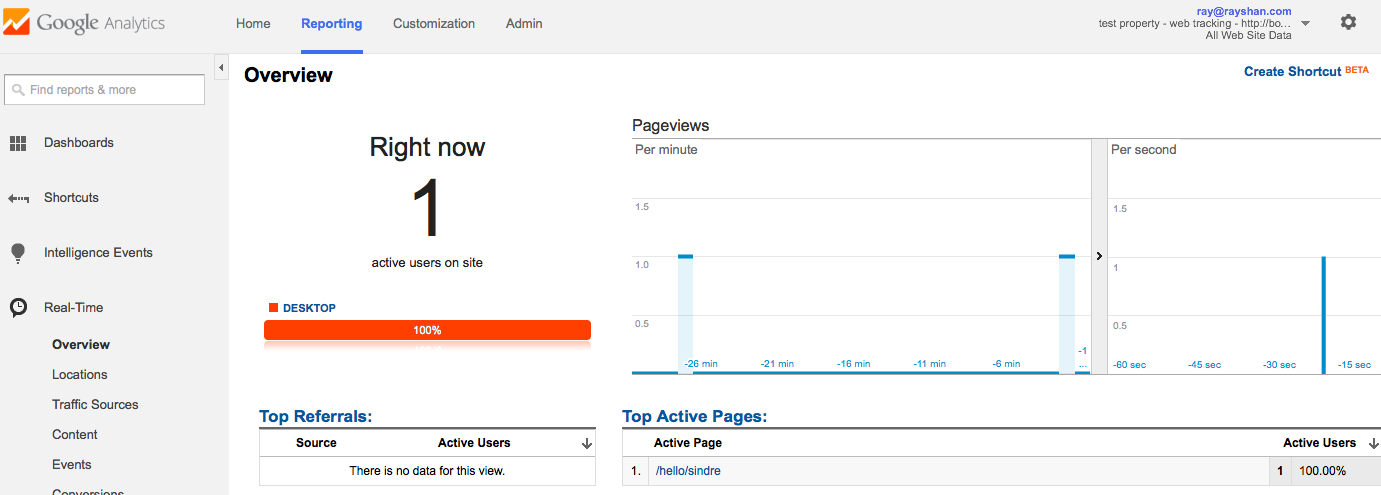The width and height of the screenshot is (1381, 495).
Task: Click the Google Analytics logo icon
Action: tap(18, 23)
